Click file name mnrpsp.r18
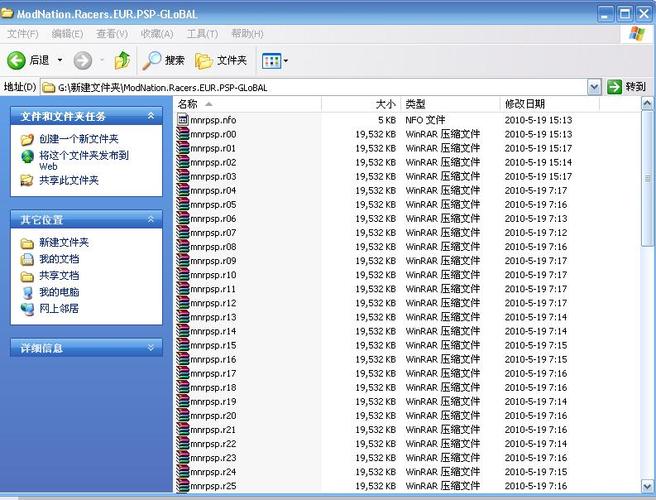 point(213,388)
